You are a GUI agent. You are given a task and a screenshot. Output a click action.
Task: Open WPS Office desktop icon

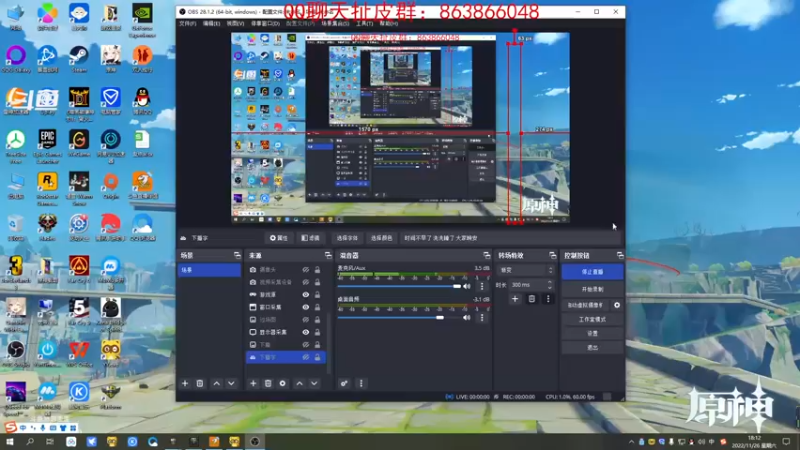[79, 354]
